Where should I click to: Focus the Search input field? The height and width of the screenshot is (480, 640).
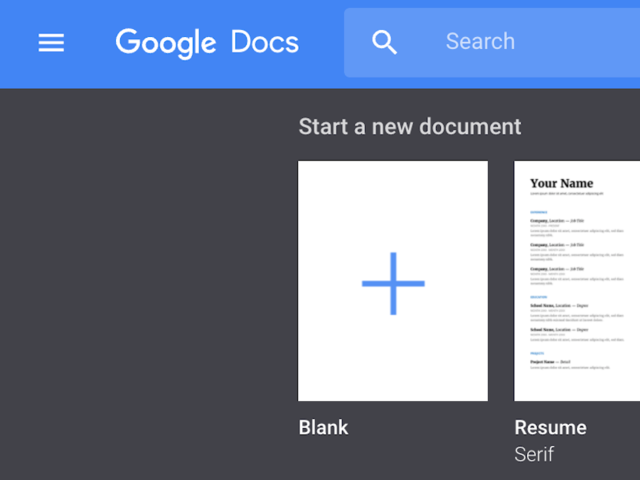pyautogui.click(x=492, y=42)
